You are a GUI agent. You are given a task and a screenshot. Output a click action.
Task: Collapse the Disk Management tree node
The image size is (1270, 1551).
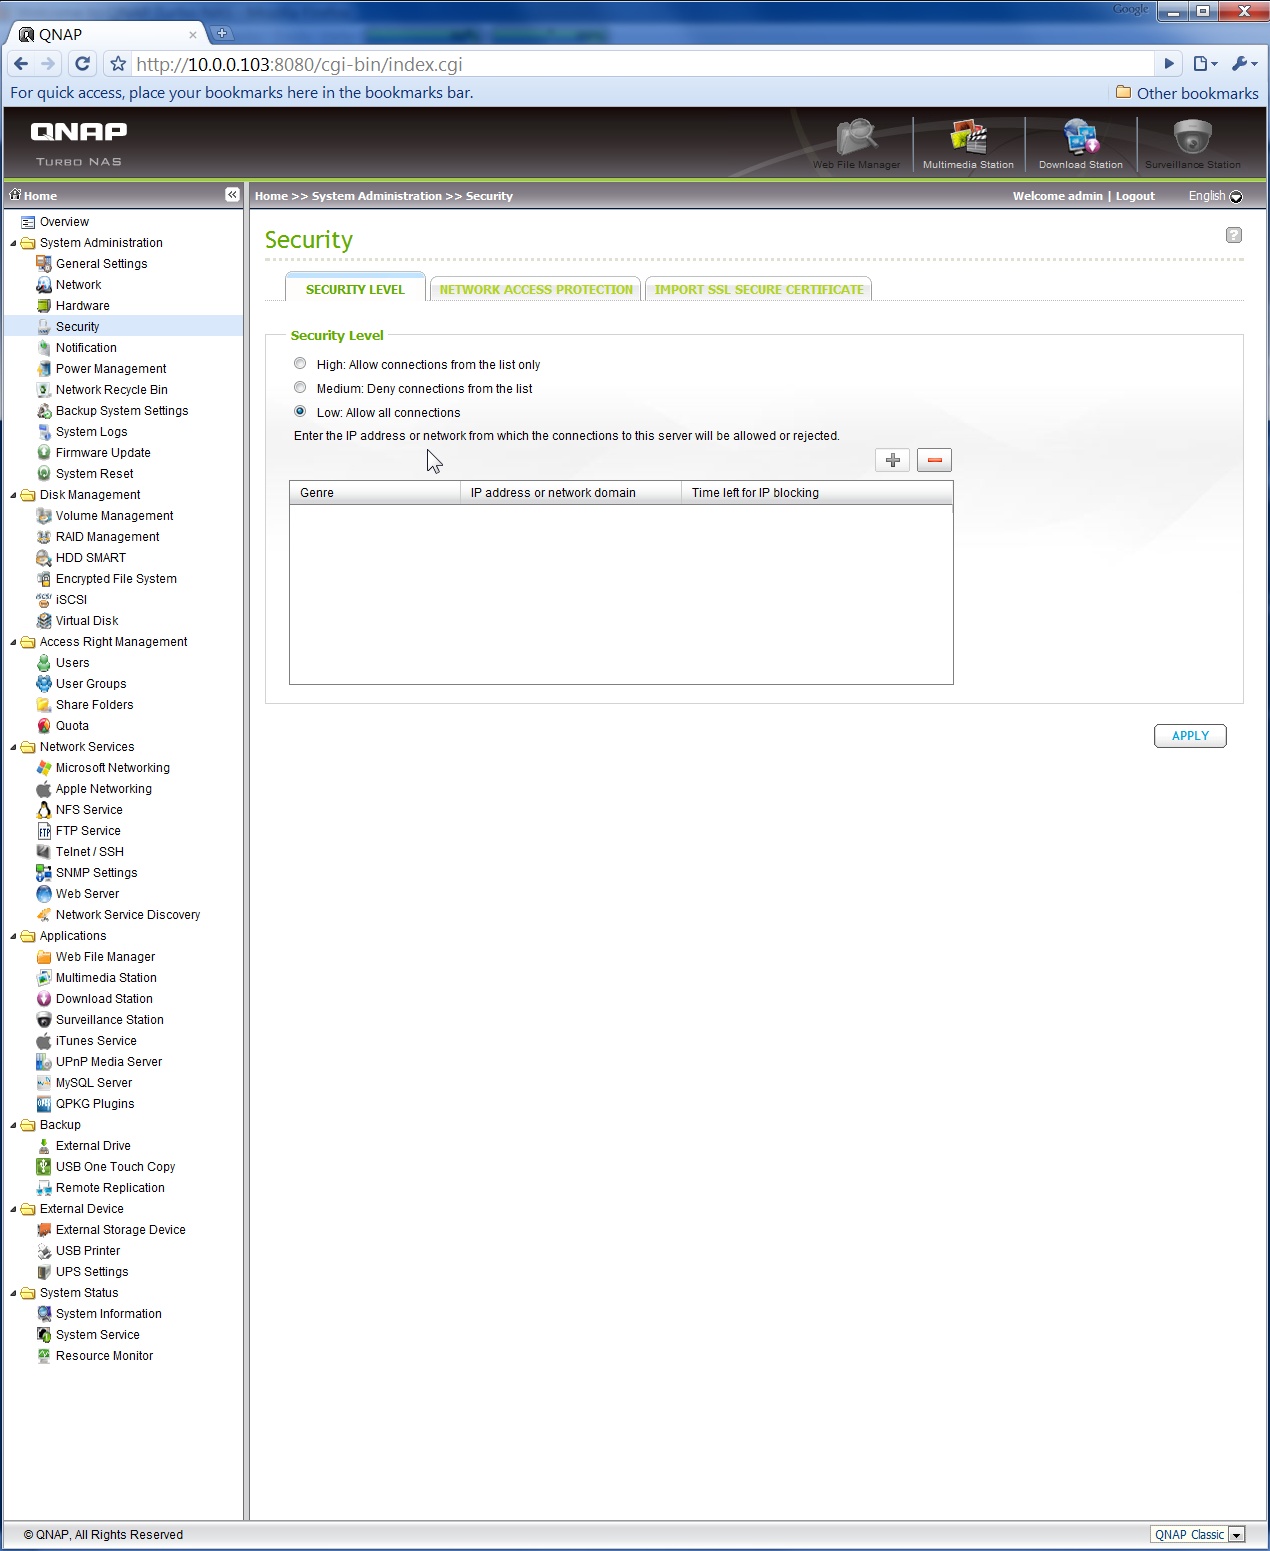[x=13, y=495]
